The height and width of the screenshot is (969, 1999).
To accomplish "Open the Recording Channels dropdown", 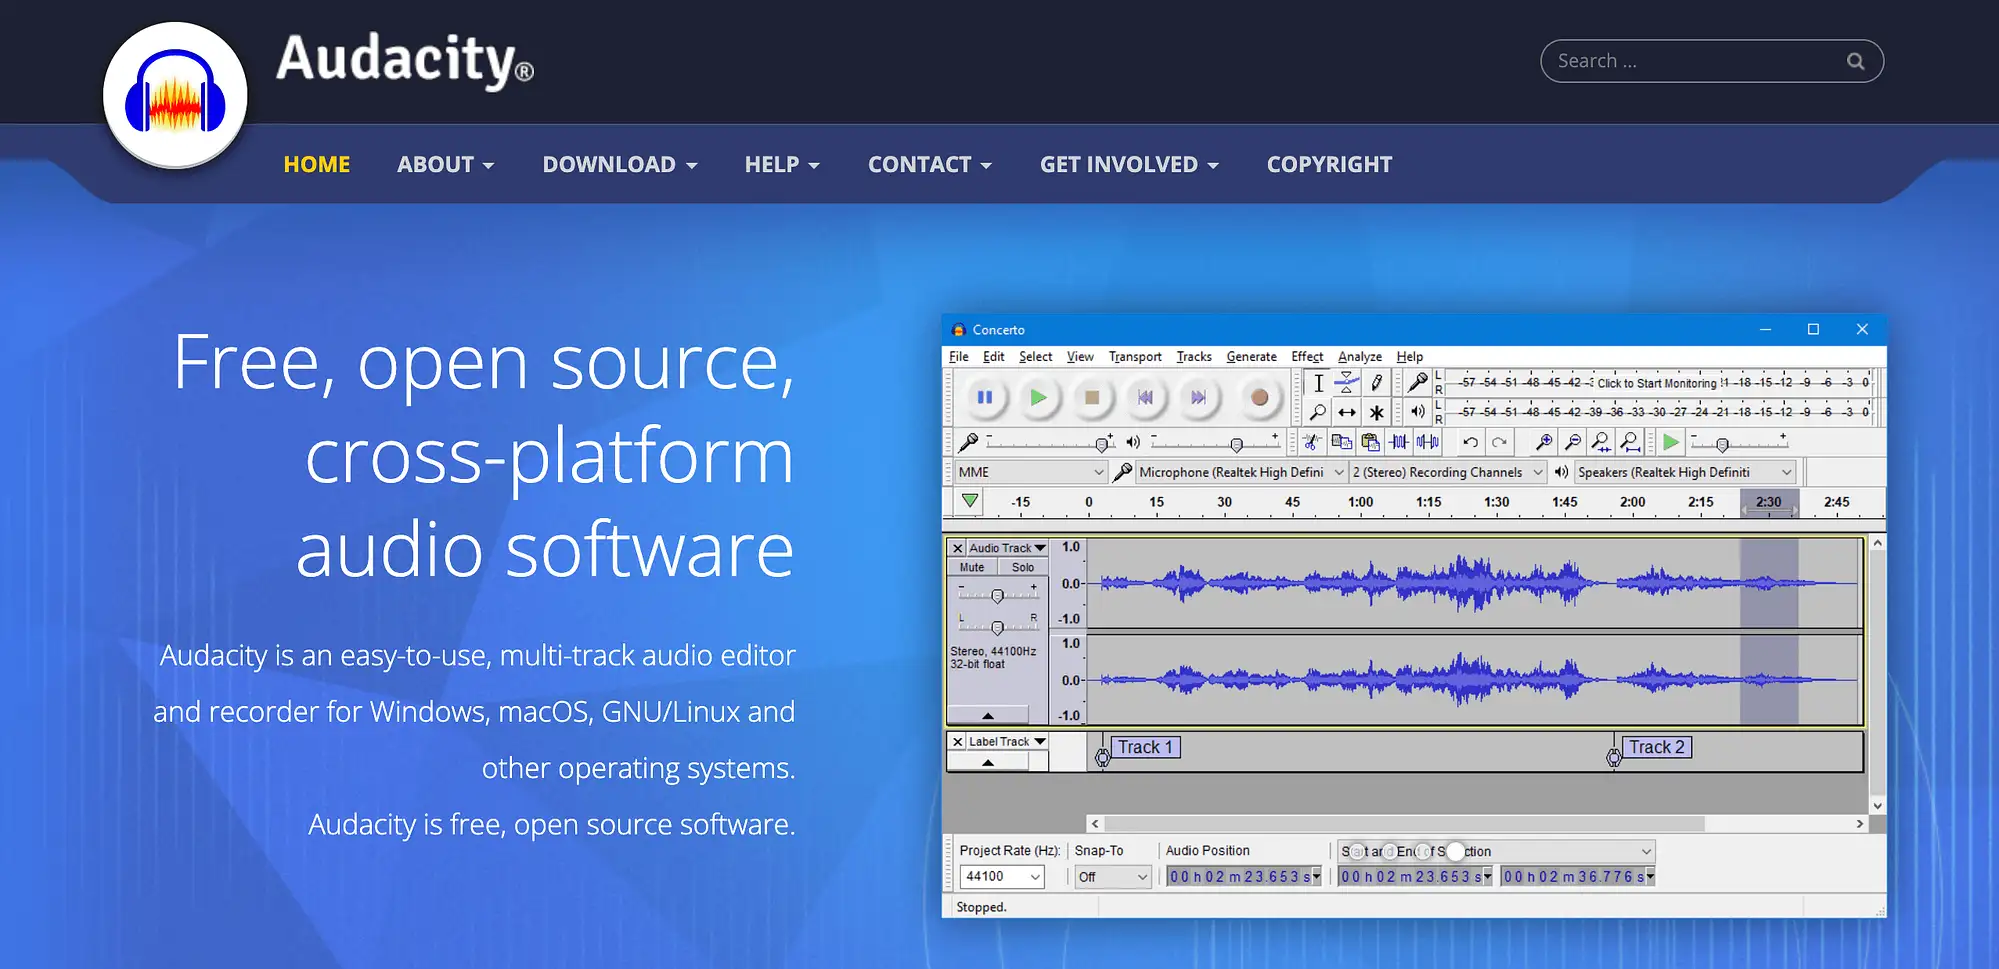I will click(x=1448, y=472).
